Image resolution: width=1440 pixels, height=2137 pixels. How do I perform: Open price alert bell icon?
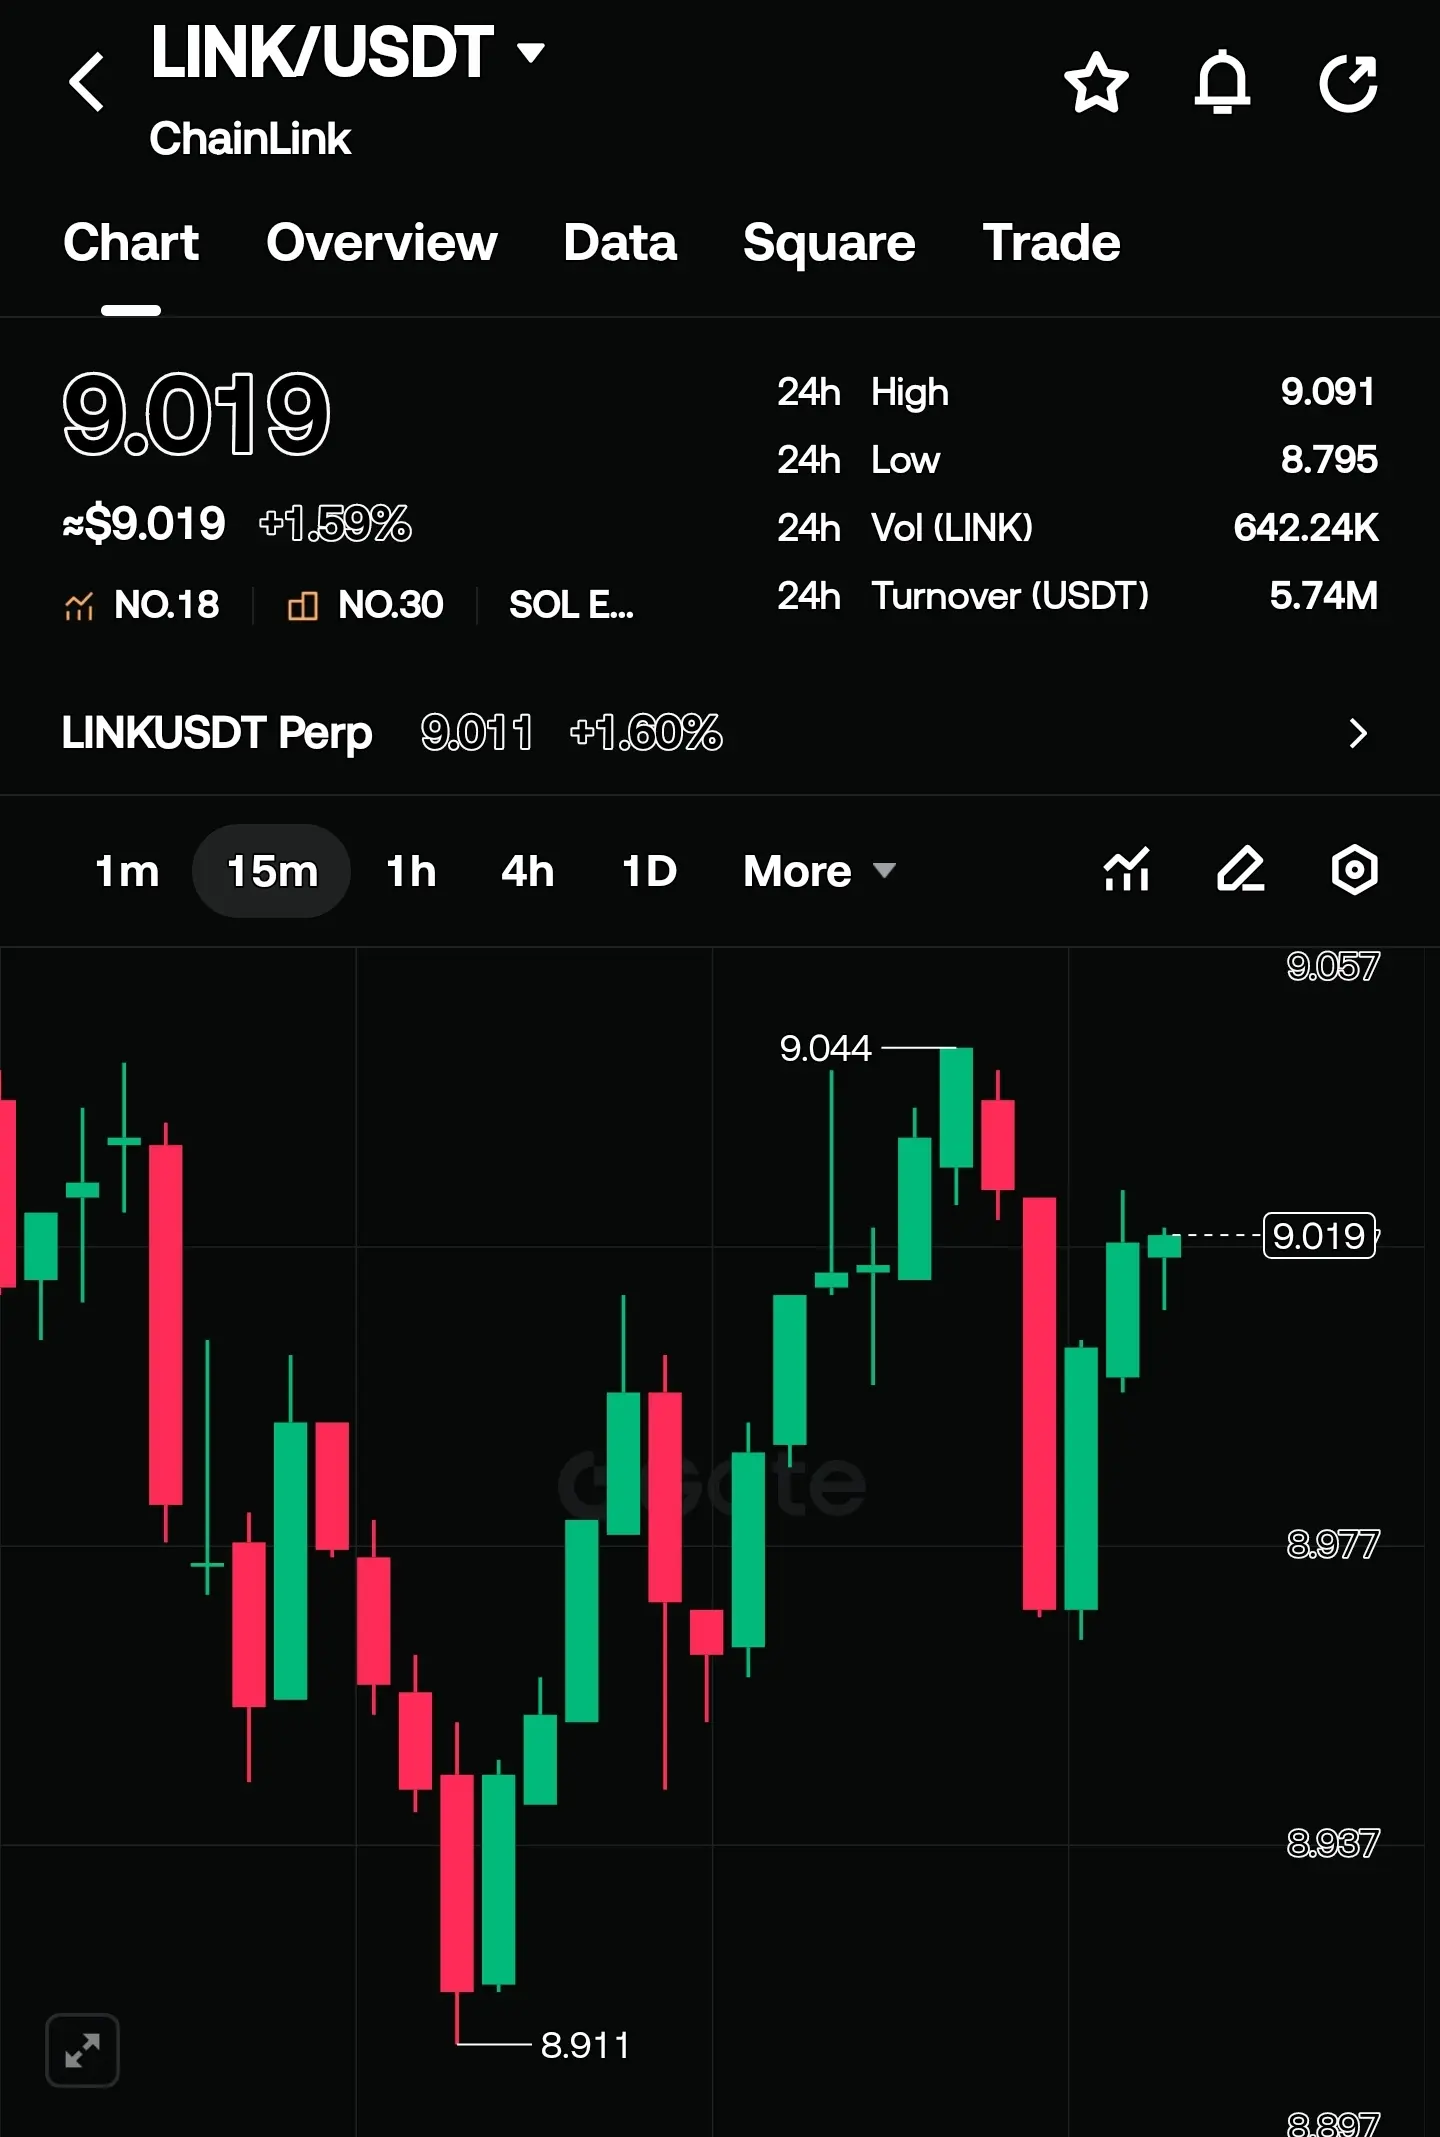[x=1222, y=82]
